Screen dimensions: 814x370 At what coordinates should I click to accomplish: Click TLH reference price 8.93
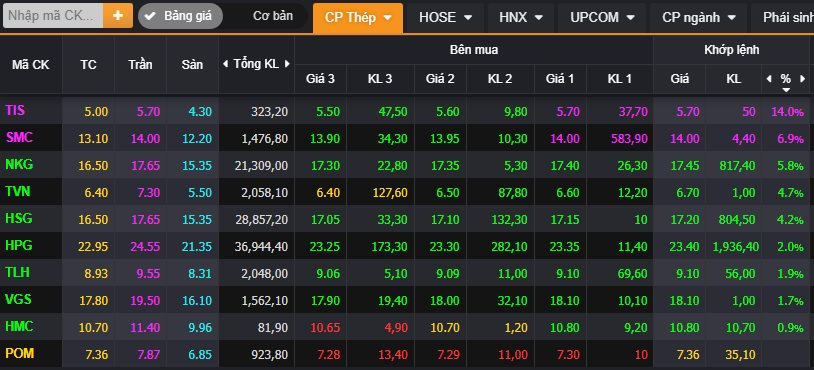[96, 273]
